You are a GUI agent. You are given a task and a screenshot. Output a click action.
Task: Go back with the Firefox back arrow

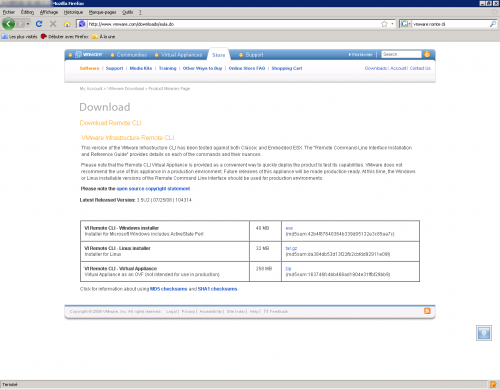tap(8, 24)
